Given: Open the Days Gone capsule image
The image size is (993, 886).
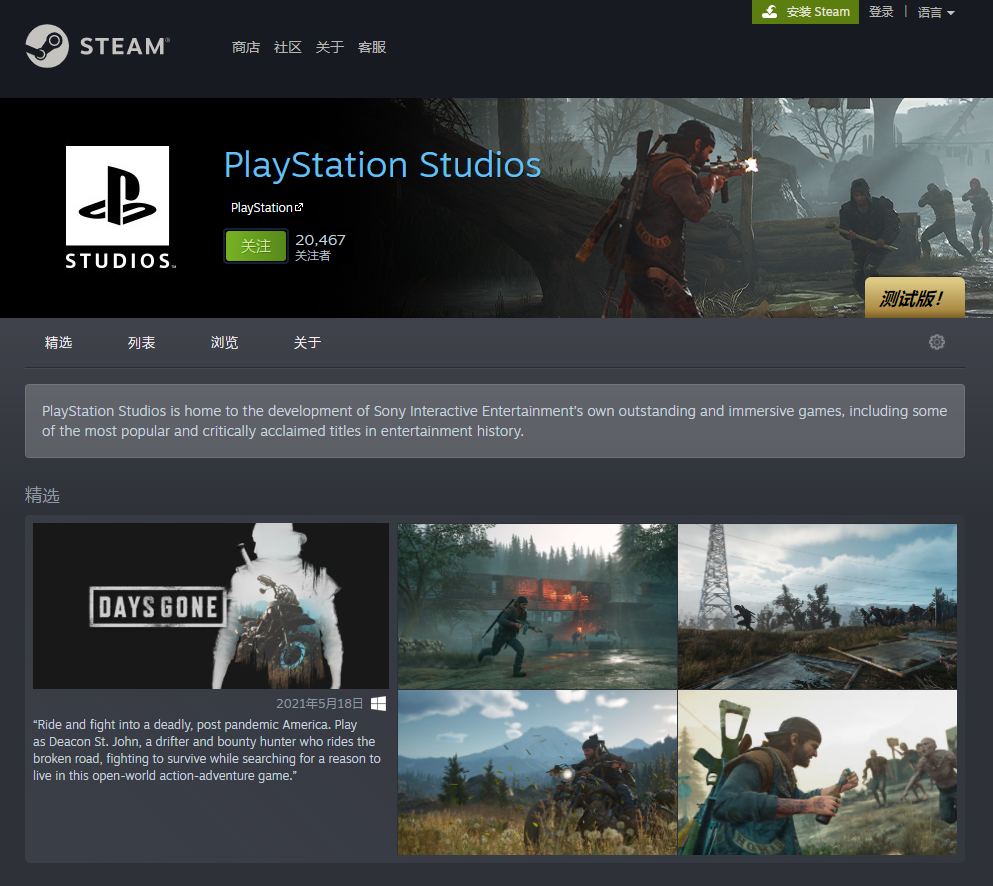Looking at the screenshot, I should tap(211, 605).
